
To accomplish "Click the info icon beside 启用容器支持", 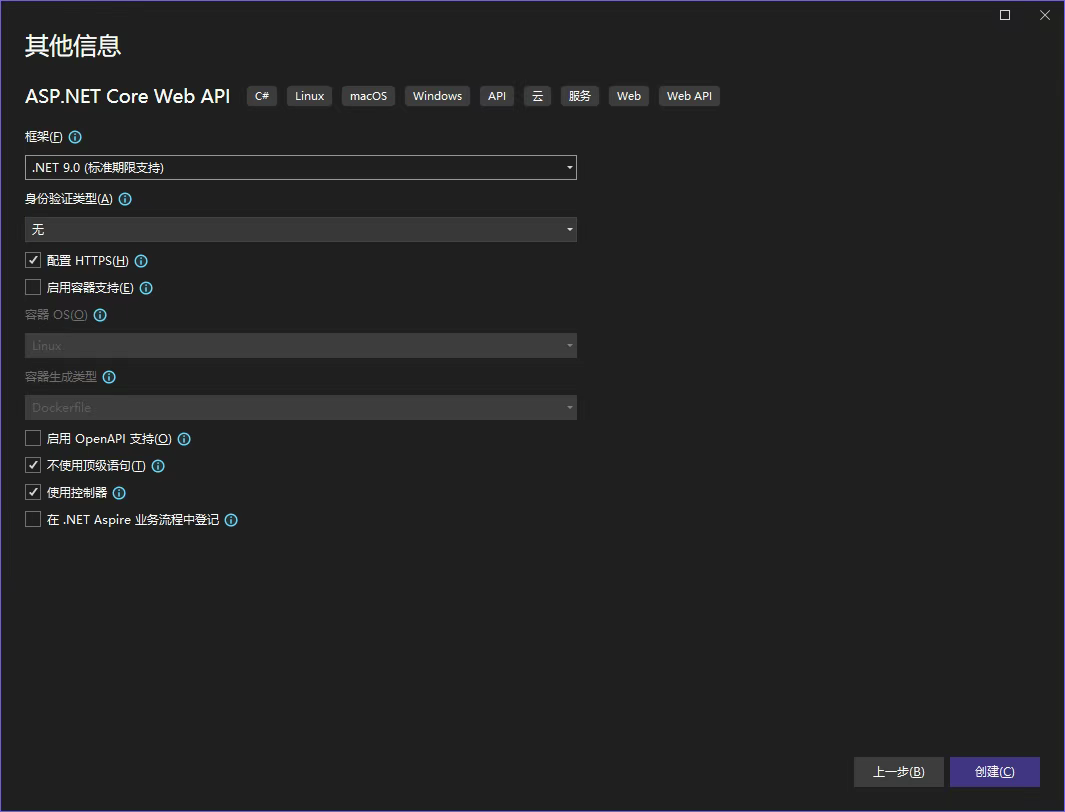I will 146,288.
